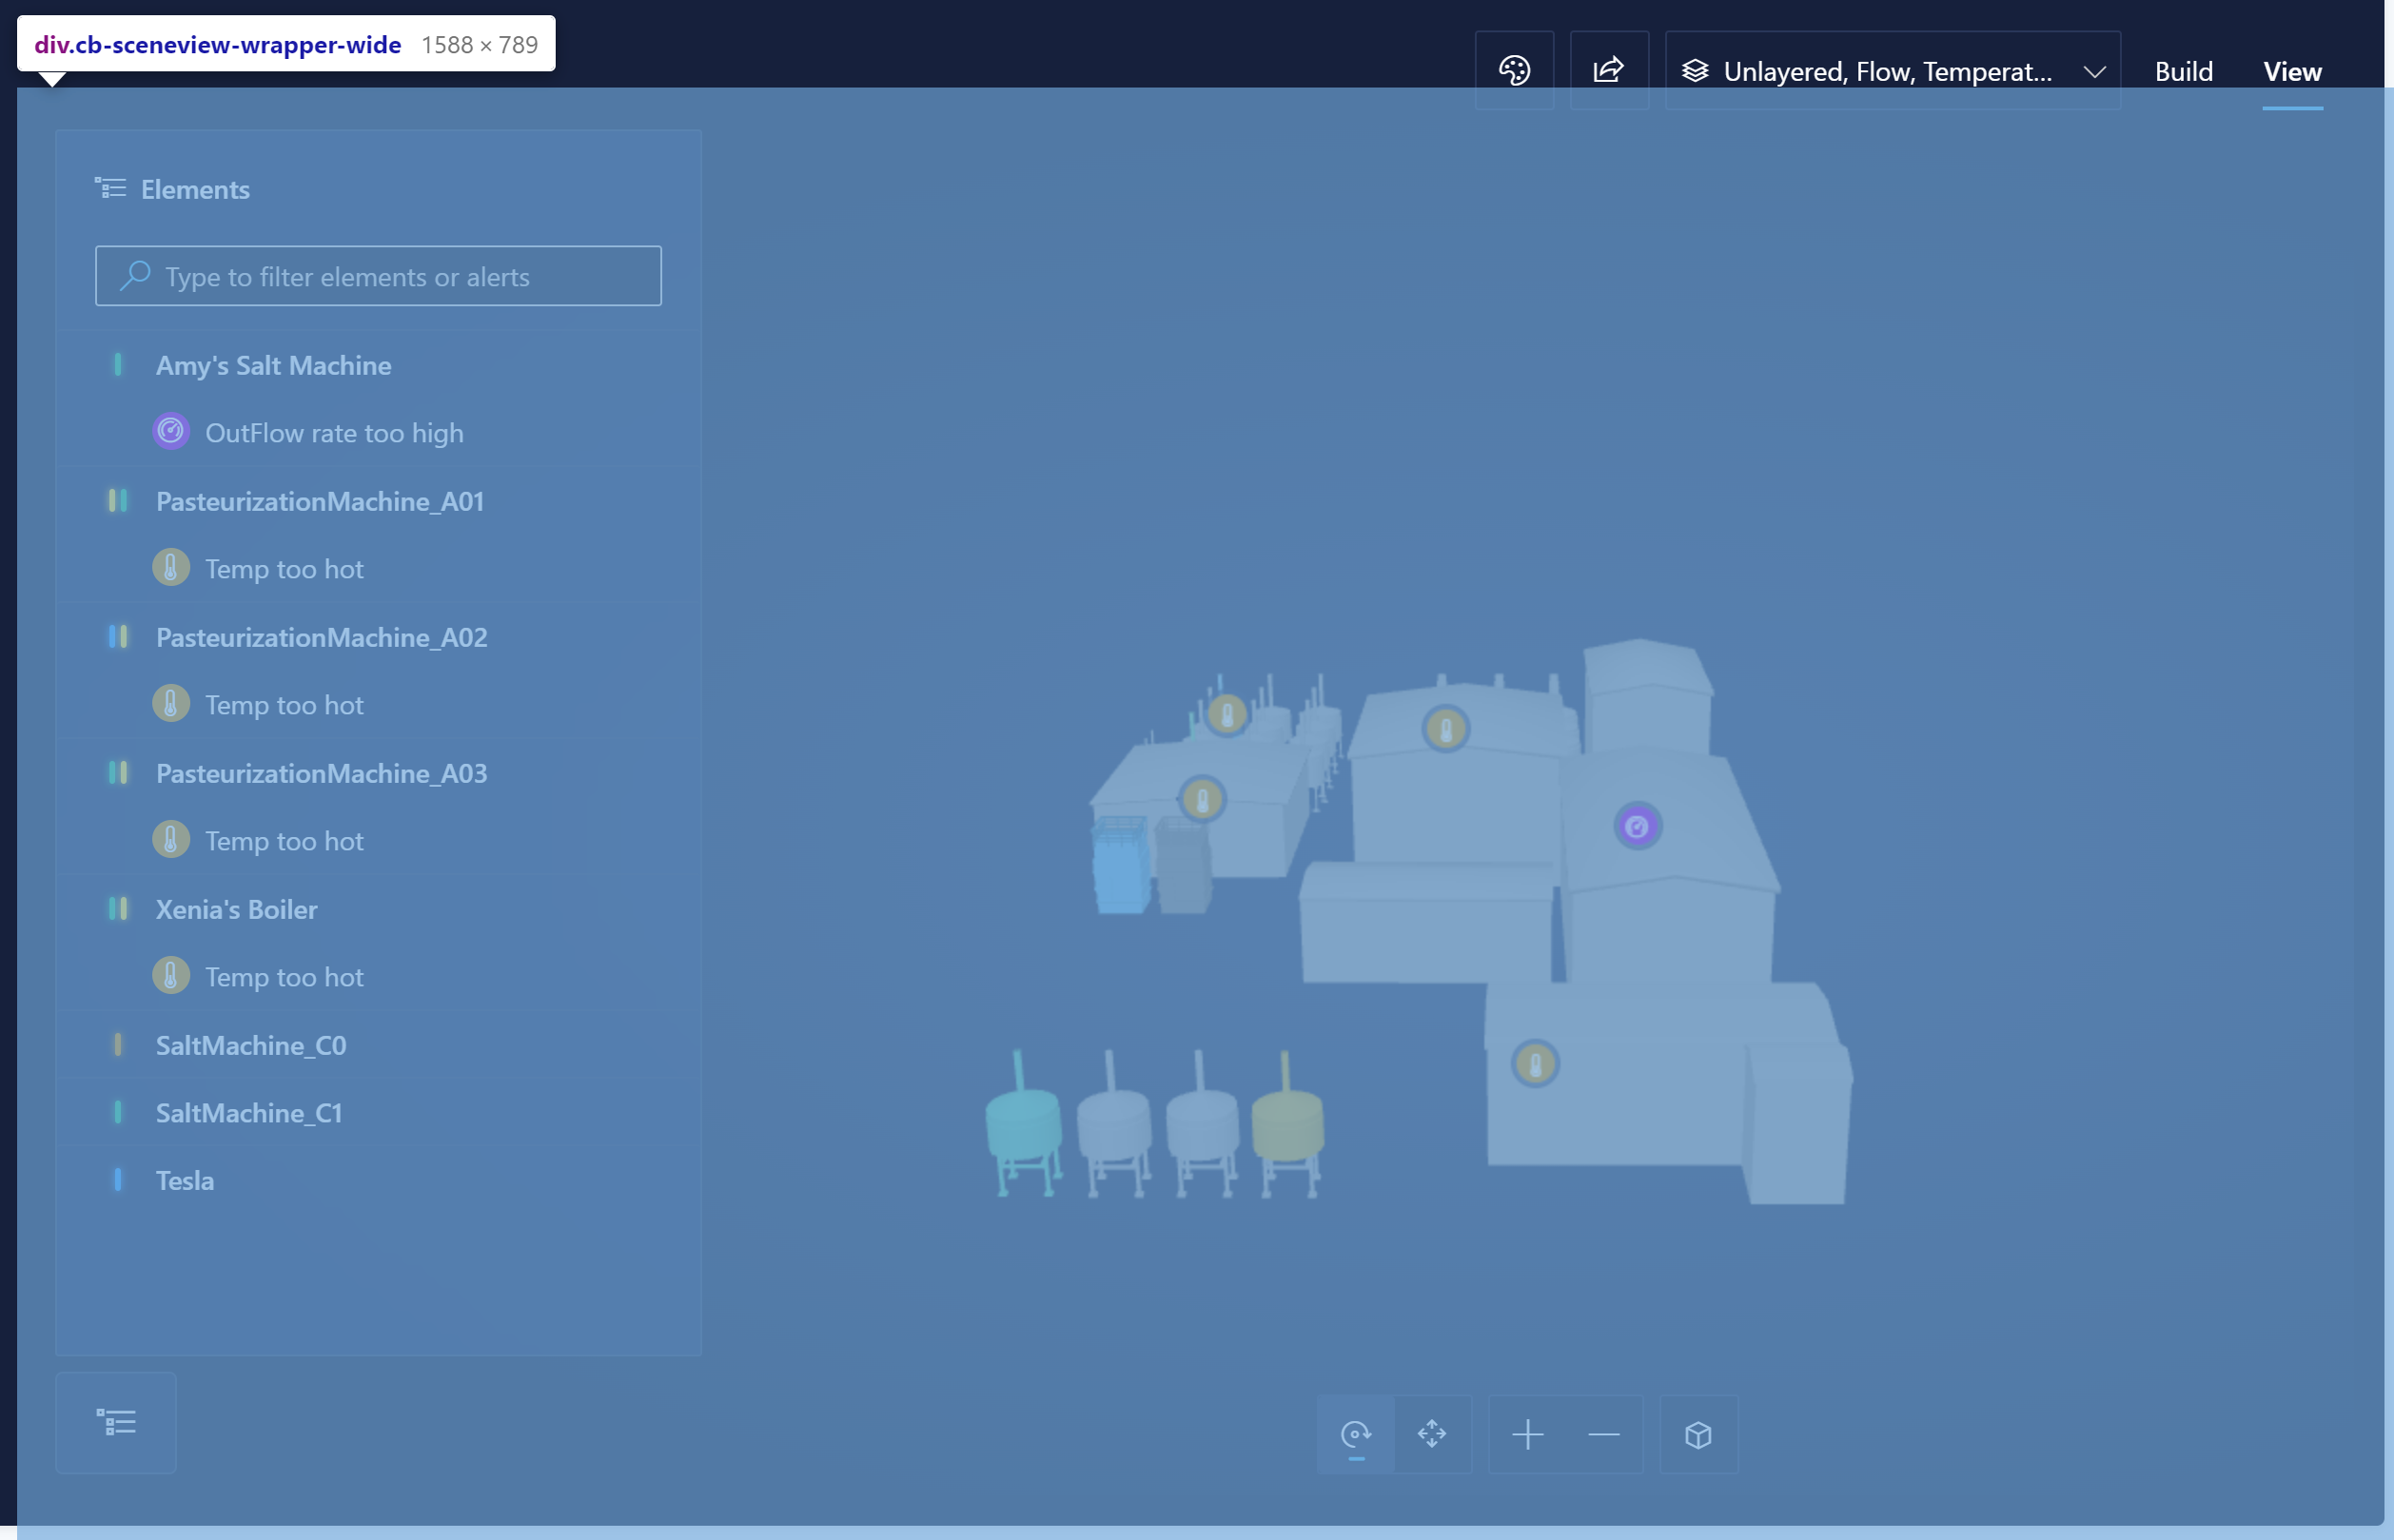Toggle the status indicator beside Amy's Salt Machine

click(x=119, y=364)
